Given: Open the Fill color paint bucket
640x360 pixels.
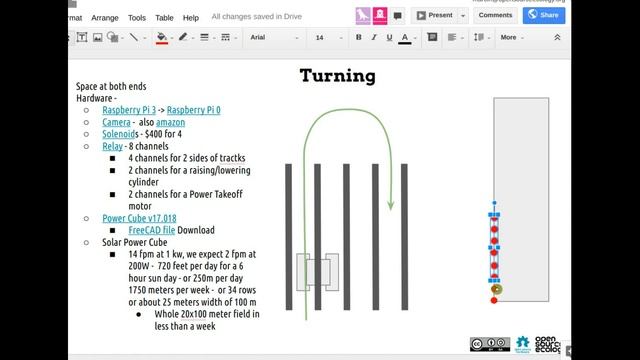Looking at the screenshot, I should click(x=162, y=38).
